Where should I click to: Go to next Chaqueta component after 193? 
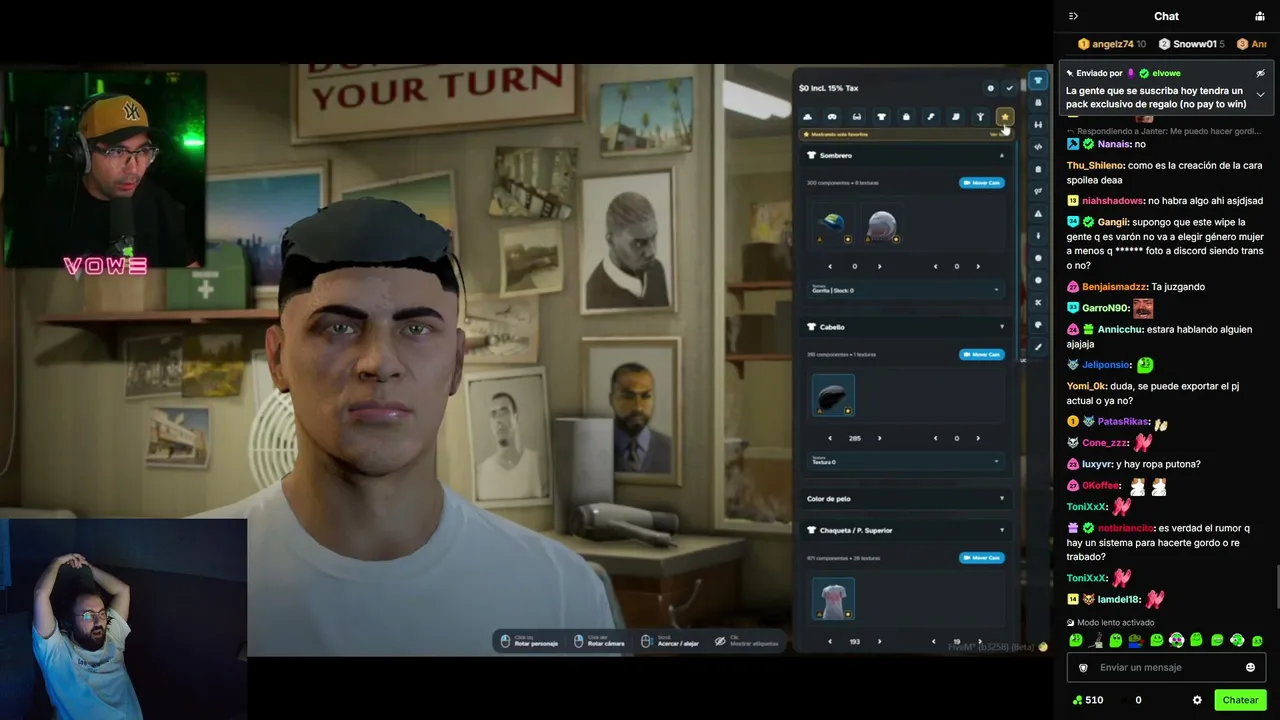coord(879,642)
